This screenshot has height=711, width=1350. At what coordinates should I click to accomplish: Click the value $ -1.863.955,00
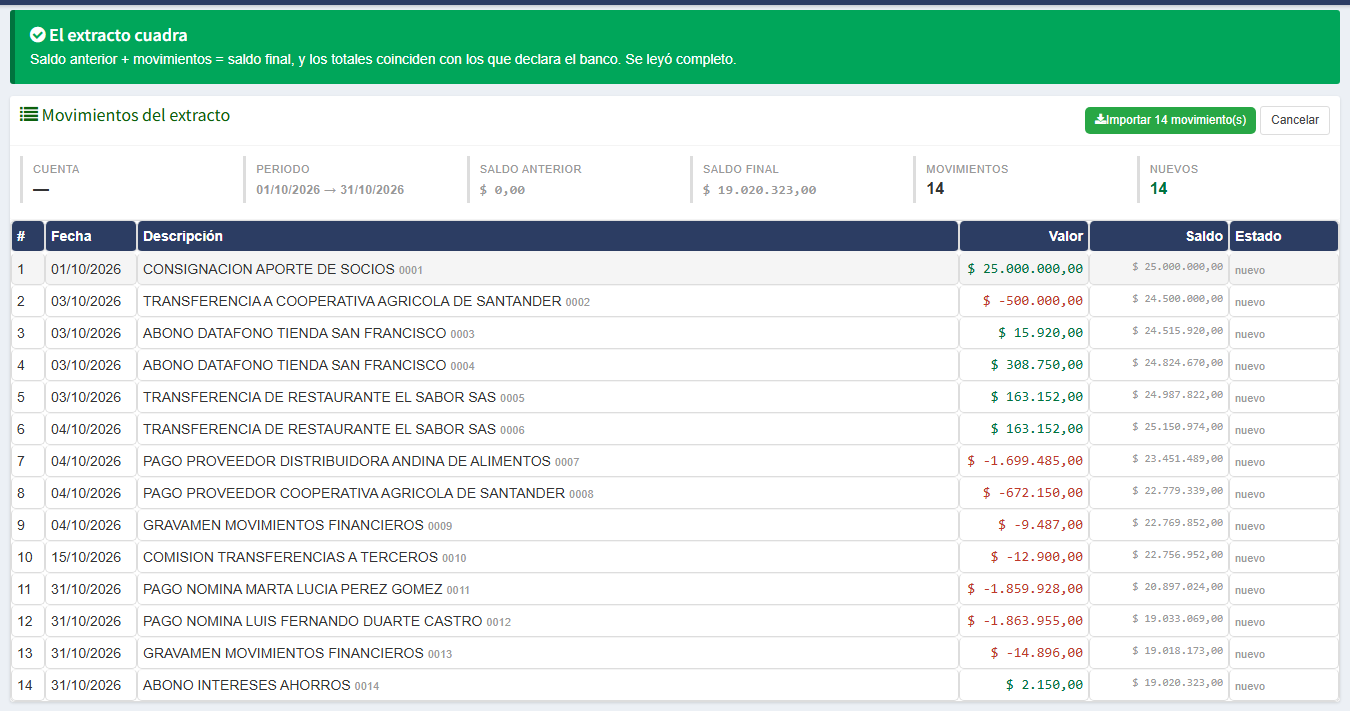click(1025, 621)
